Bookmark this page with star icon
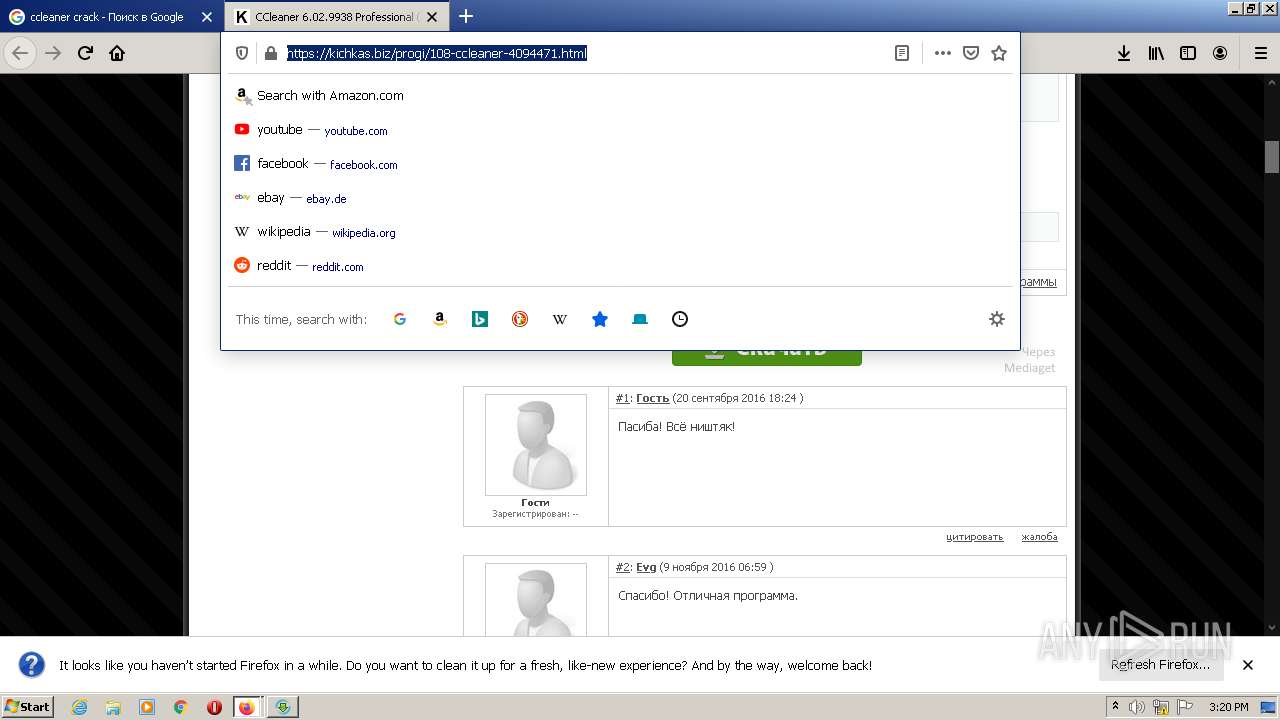 (x=998, y=53)
